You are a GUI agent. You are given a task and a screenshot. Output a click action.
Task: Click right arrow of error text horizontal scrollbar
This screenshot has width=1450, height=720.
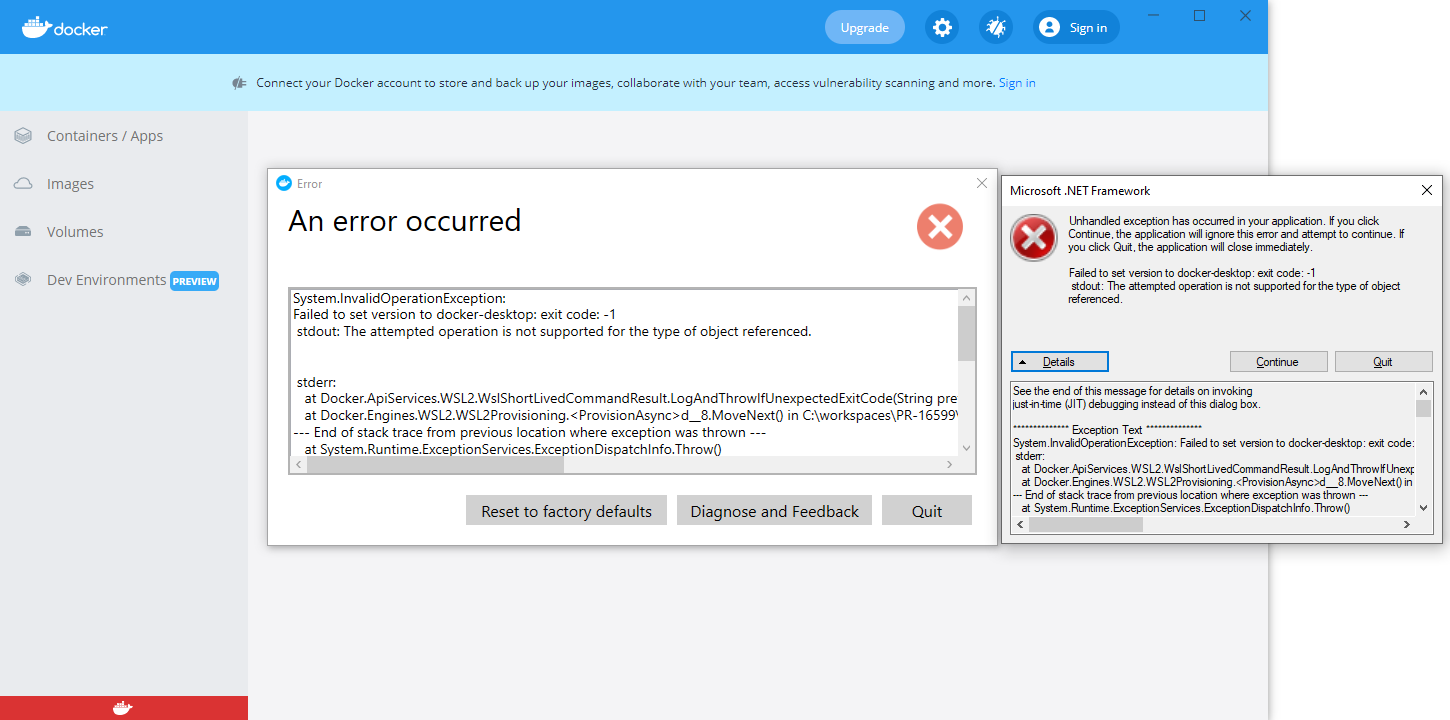tap(949, 465)
